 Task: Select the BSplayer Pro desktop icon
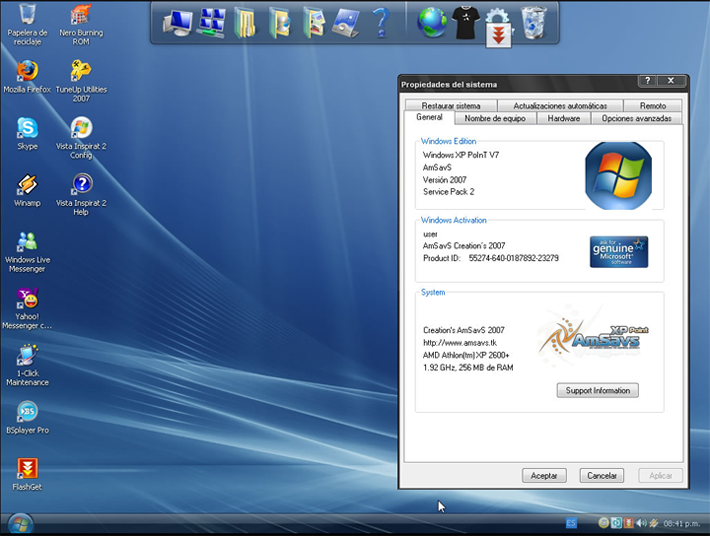(x=27, y=417)
